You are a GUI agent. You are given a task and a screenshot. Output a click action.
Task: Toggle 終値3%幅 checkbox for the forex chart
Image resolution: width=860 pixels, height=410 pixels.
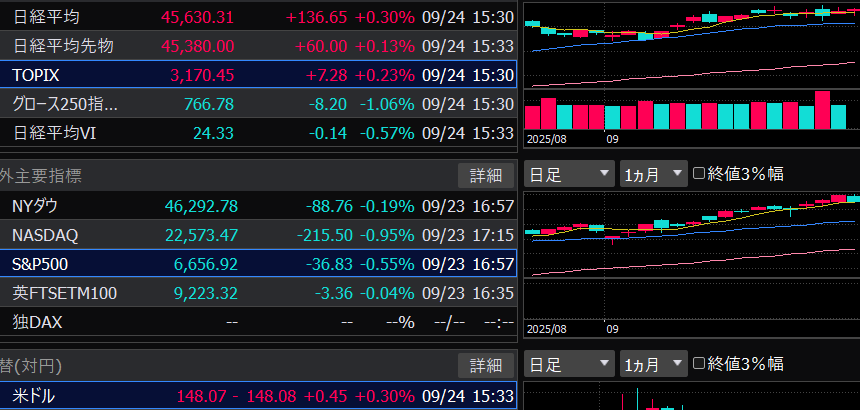pos(699,364)
